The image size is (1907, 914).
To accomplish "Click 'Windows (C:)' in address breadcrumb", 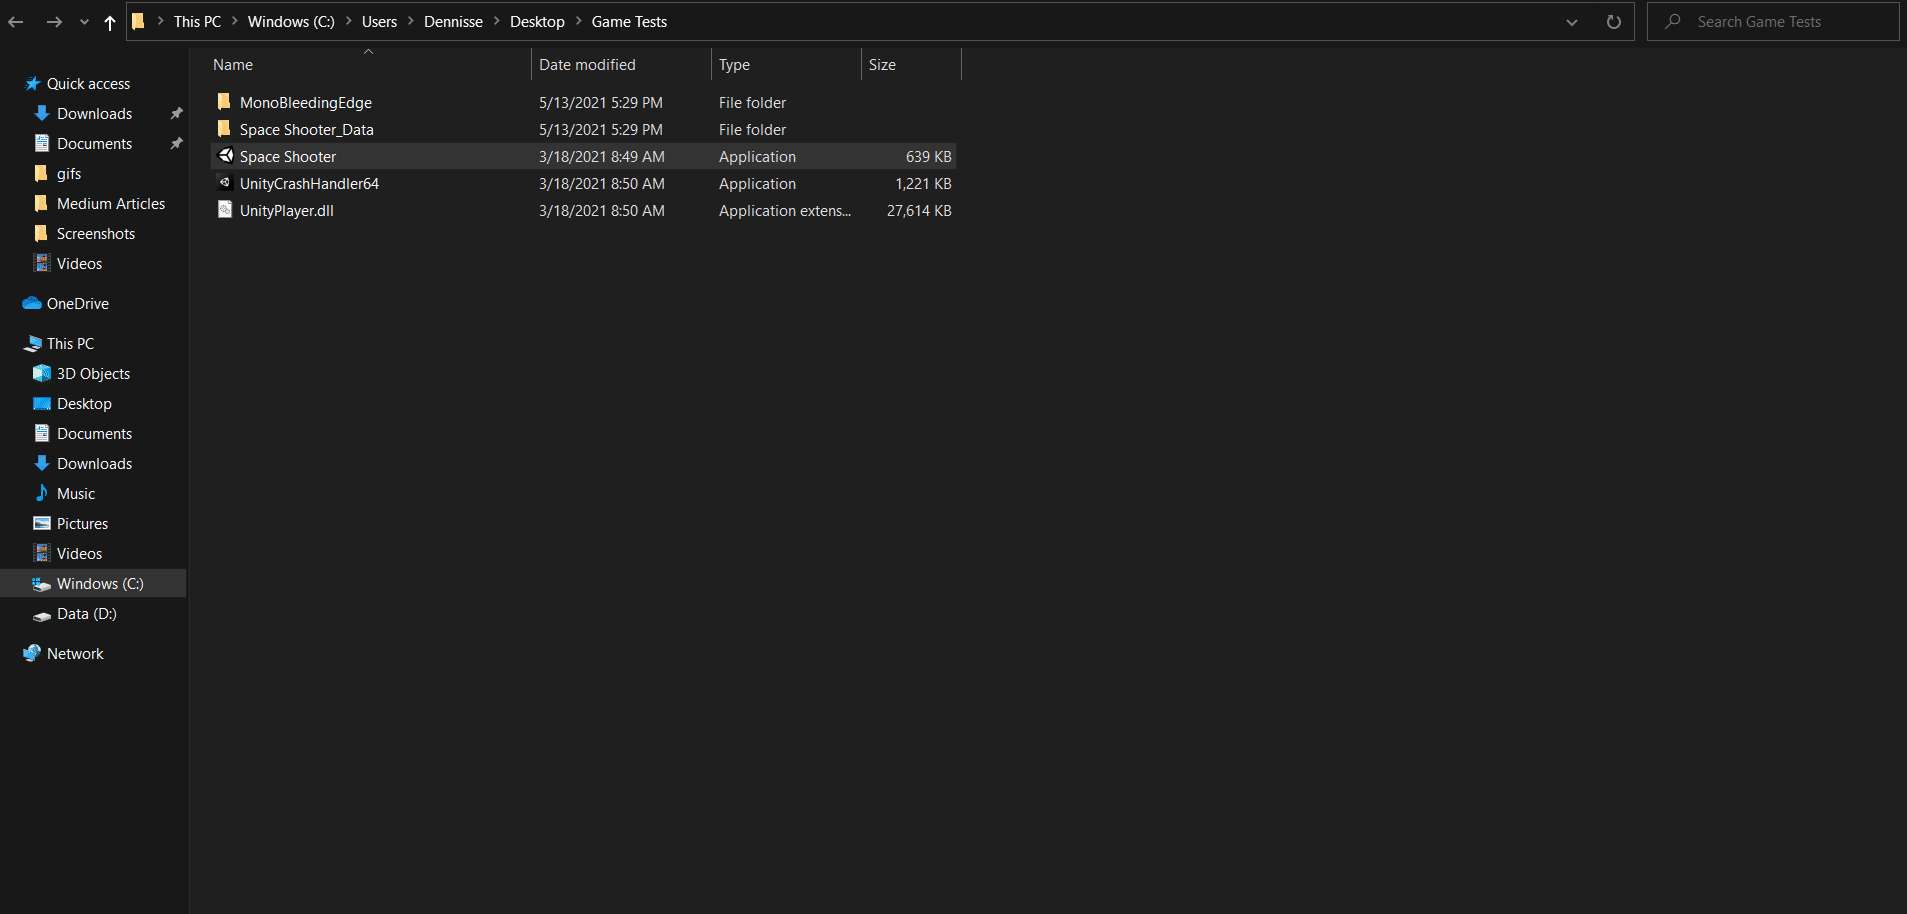I will pos(291,22).
